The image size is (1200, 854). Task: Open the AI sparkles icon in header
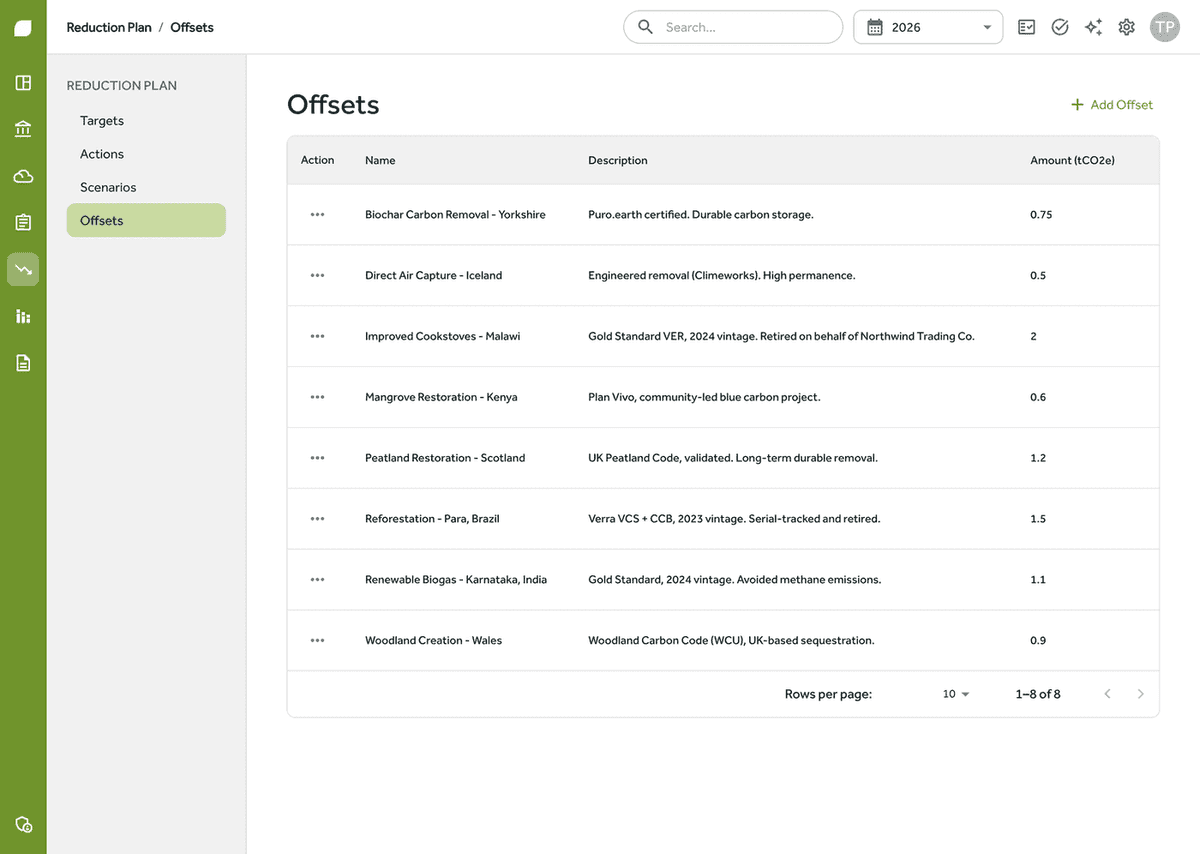tap(1093, 27)
